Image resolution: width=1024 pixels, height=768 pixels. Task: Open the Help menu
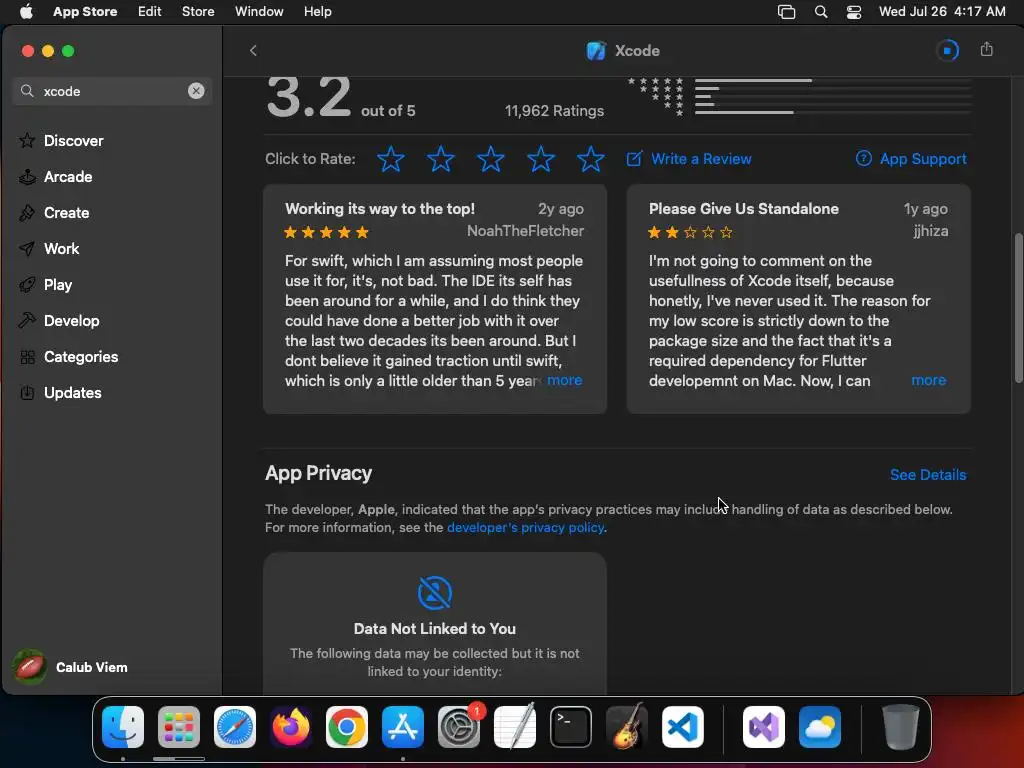(317, 11)
